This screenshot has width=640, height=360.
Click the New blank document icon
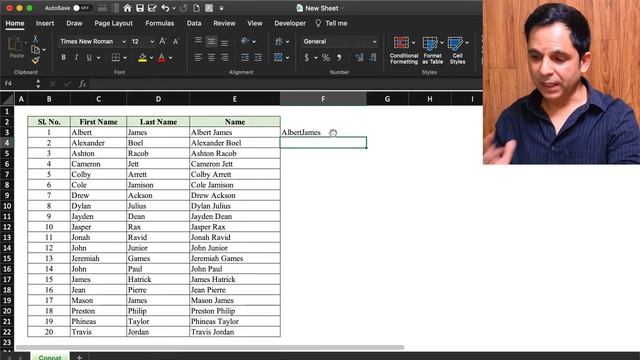click(196, 8)
